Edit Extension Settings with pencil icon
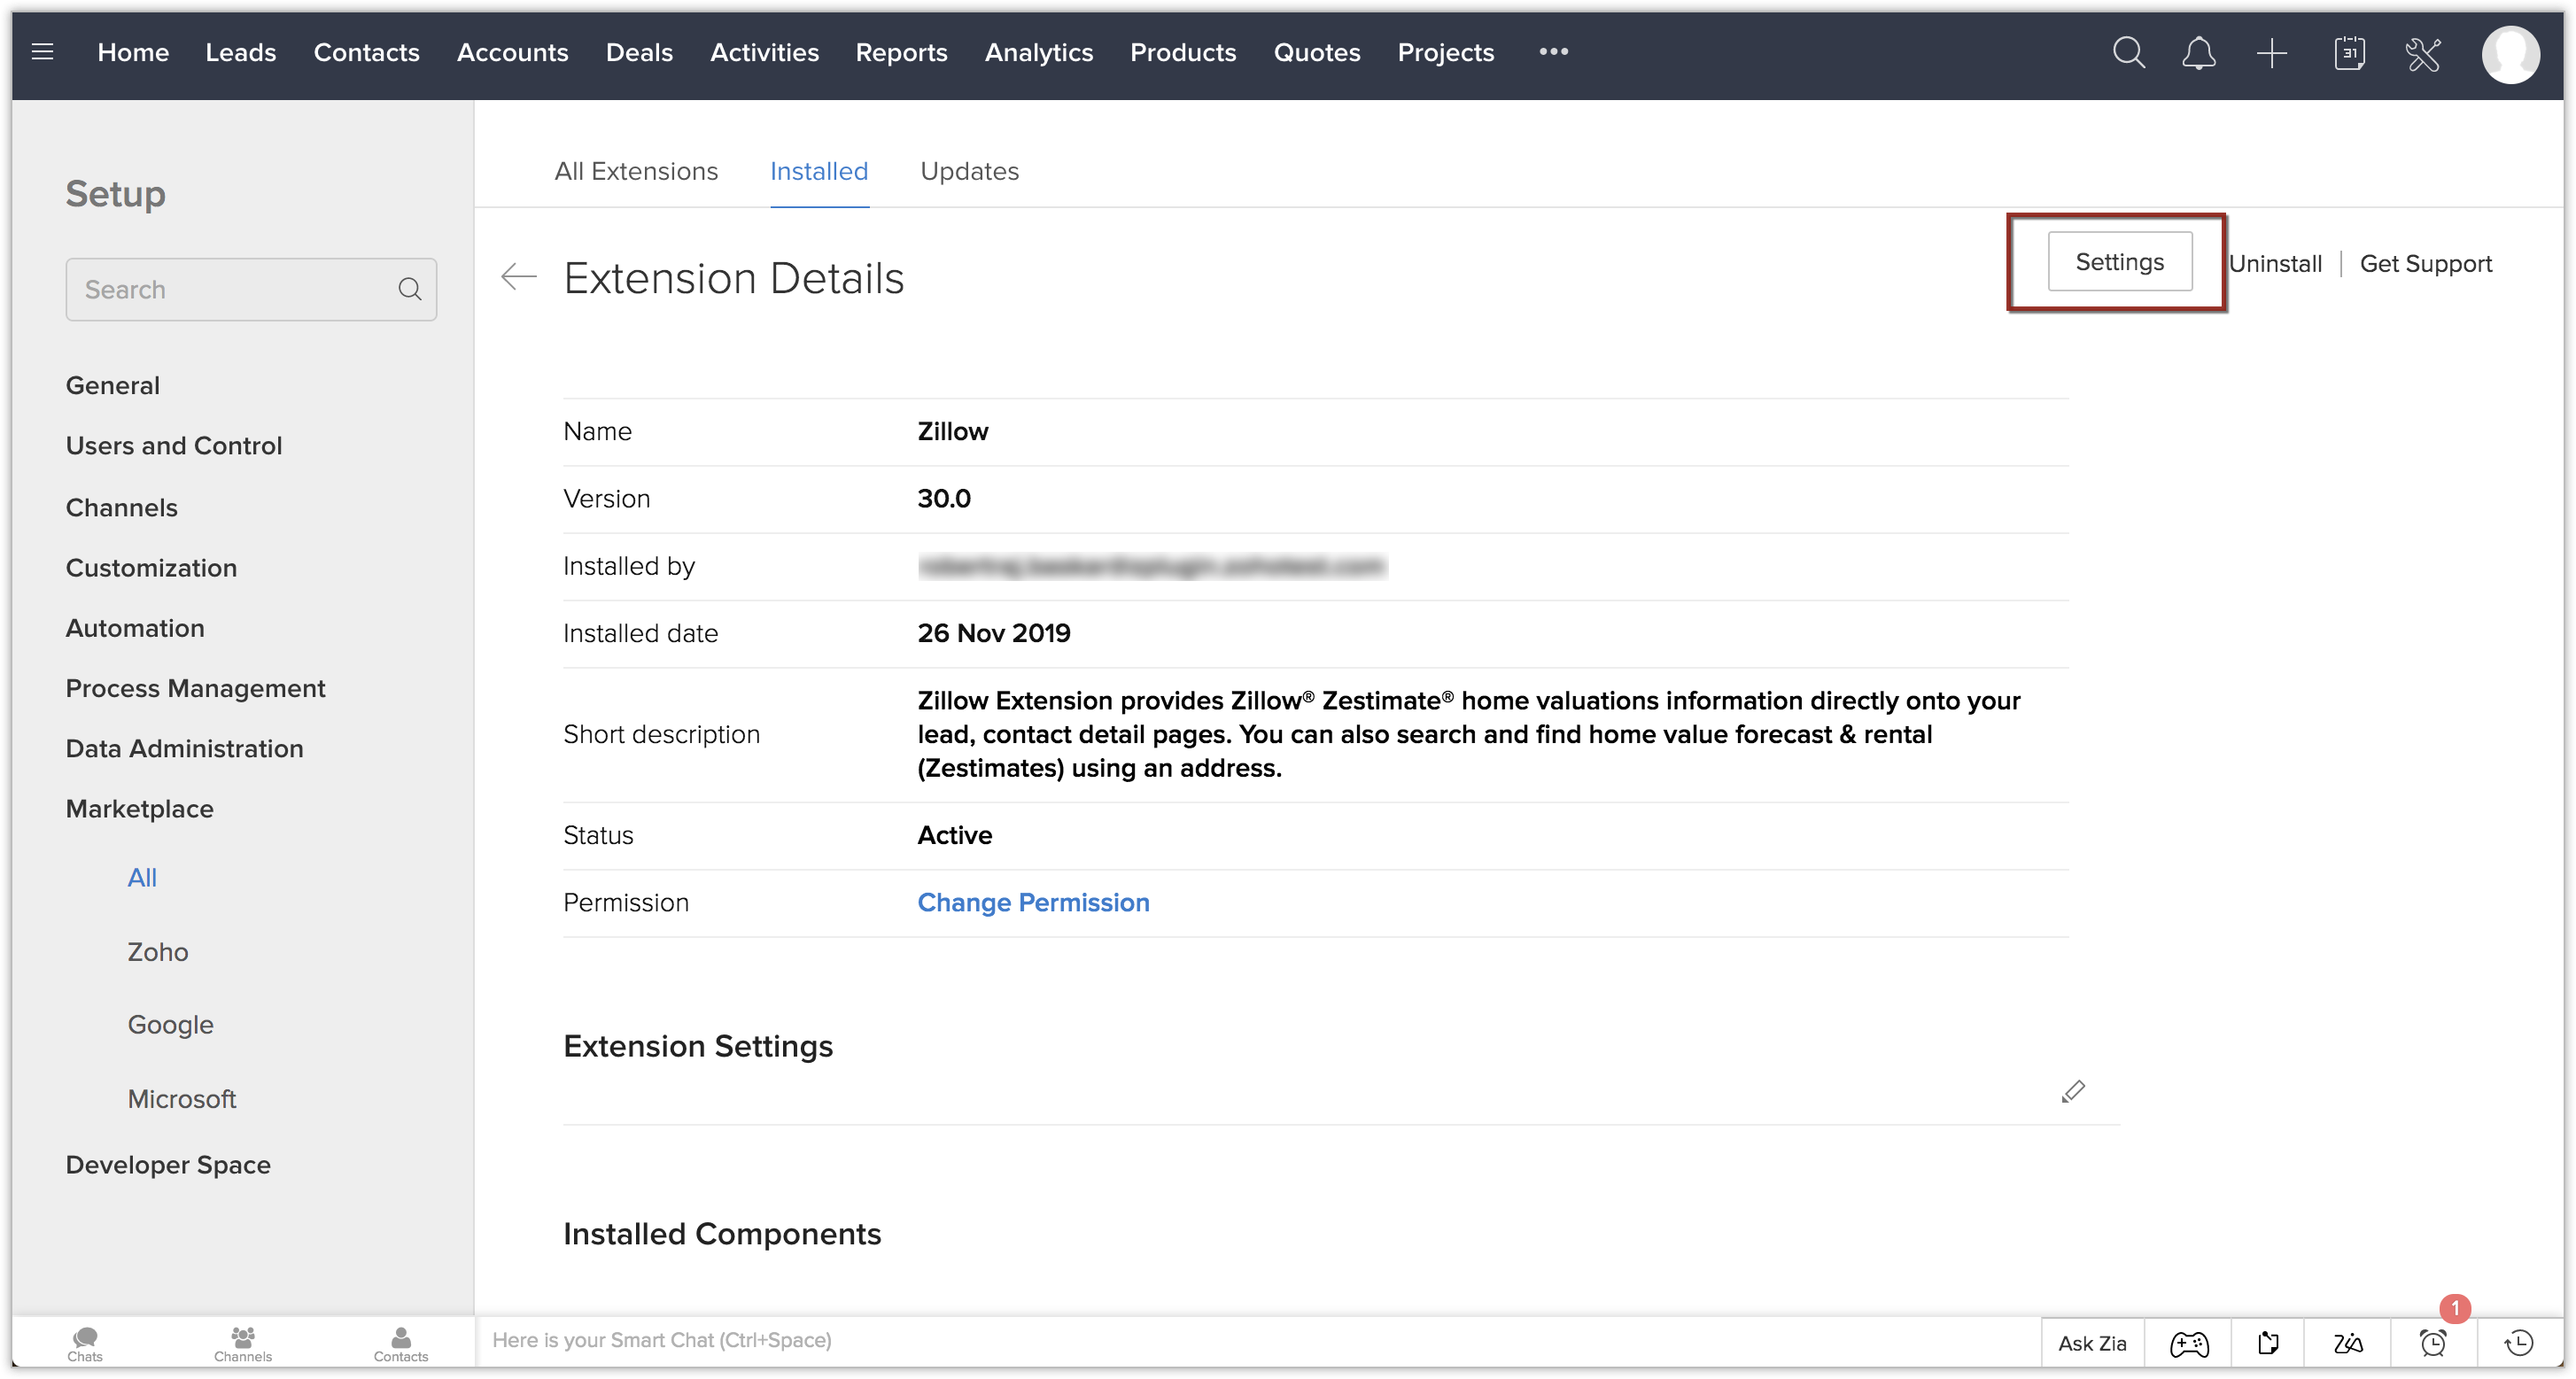 coord(2072,1091)
